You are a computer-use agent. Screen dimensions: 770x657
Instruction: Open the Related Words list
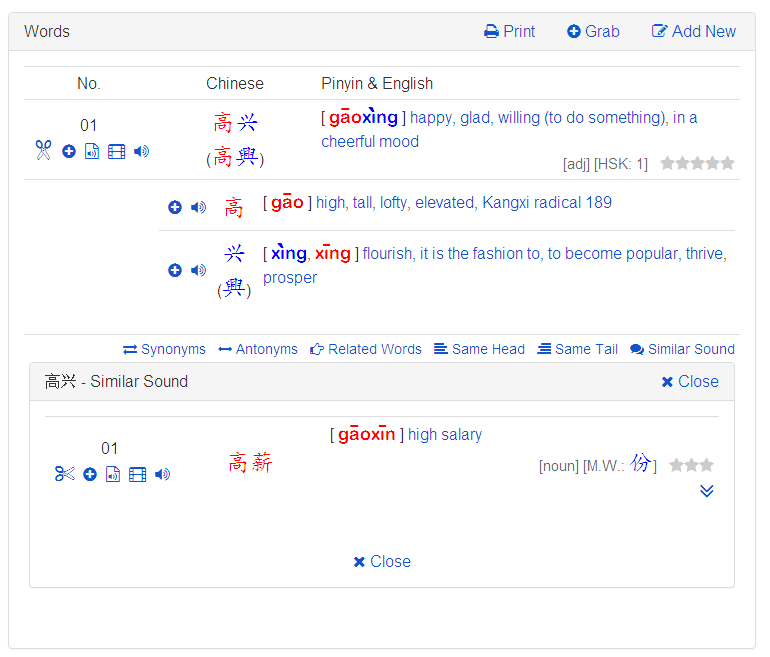pos(366,349)
